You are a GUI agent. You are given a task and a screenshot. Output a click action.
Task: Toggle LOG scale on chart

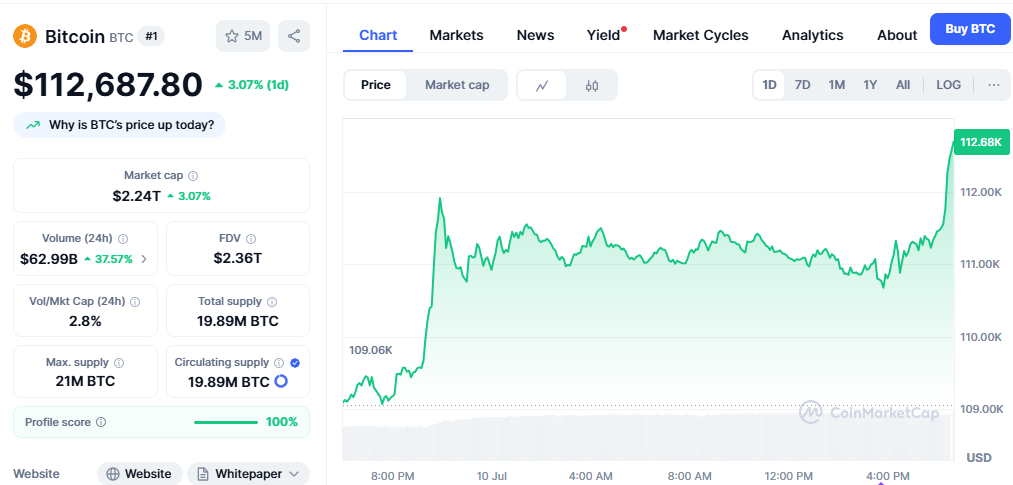[x=948, y=85]
